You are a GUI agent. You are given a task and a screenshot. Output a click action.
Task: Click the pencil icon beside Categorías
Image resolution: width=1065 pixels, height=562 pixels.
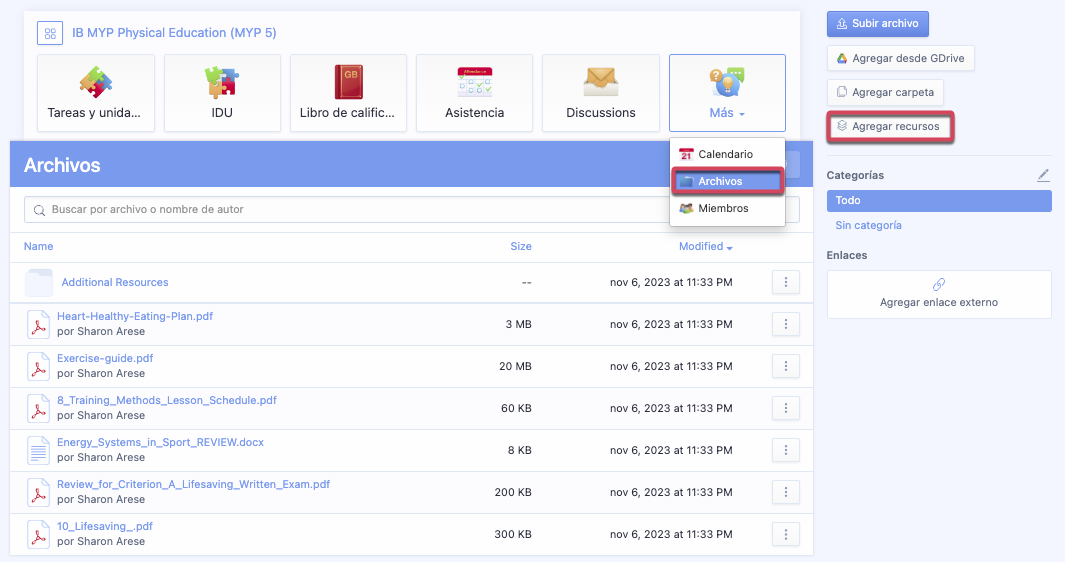1043,175
